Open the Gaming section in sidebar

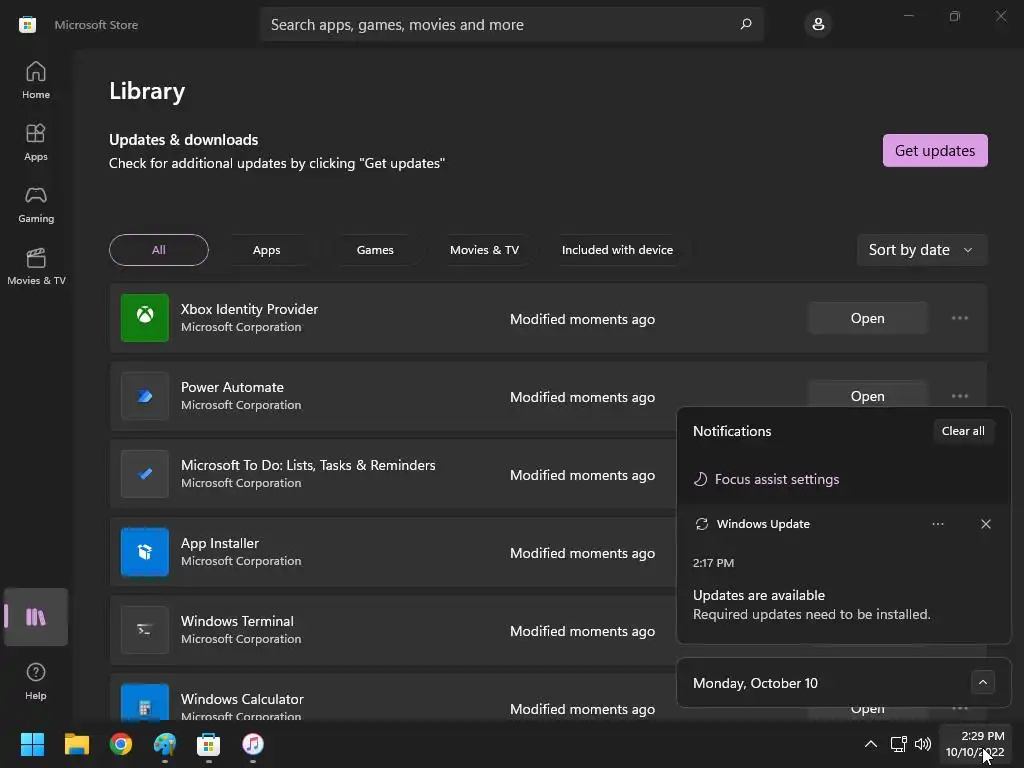36,204
